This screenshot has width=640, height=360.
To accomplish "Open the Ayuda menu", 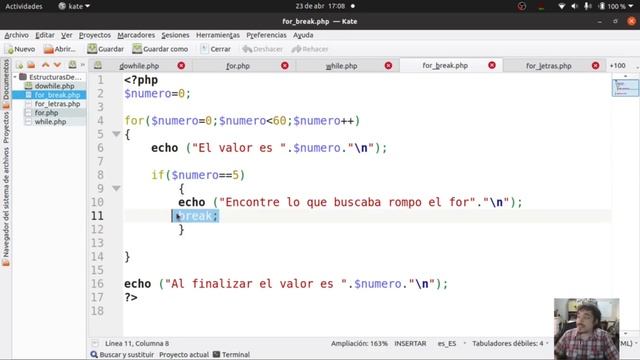I will [x=303, y=35].
